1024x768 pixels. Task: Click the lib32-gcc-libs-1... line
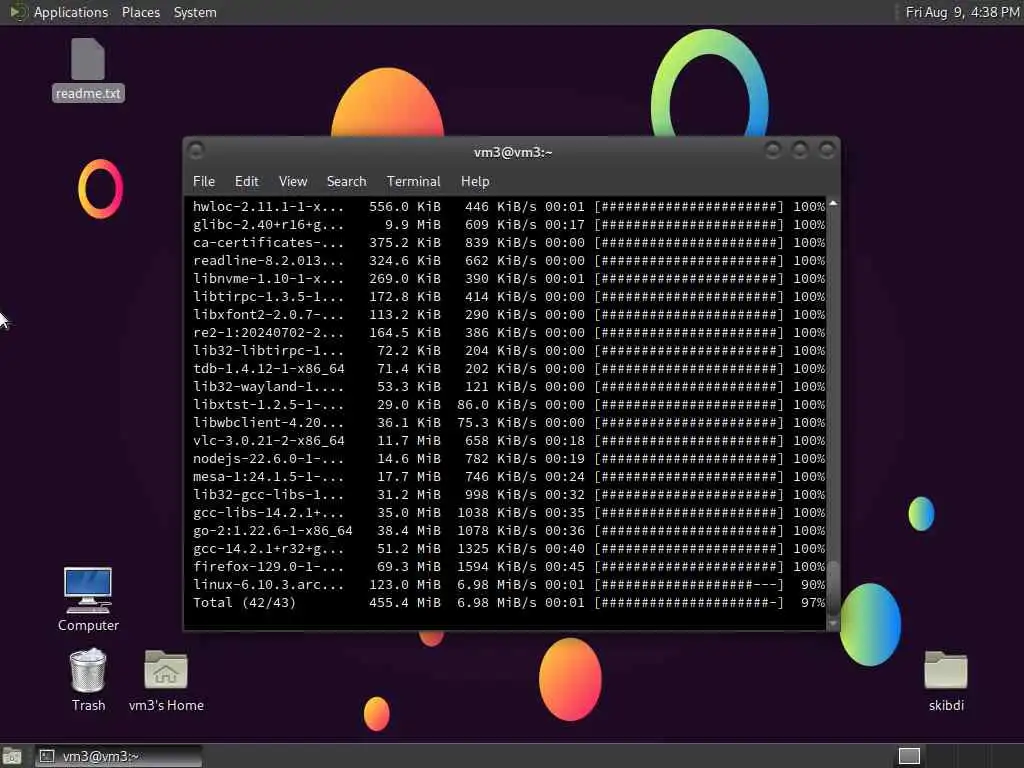508,494
